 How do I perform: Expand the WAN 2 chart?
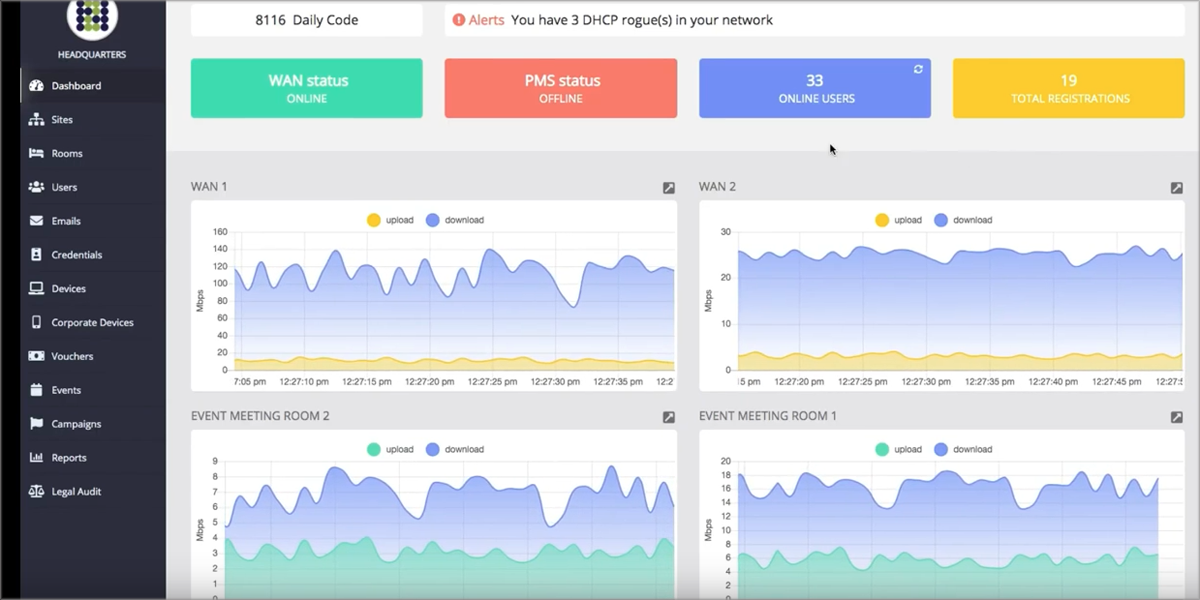point(1177,188)
